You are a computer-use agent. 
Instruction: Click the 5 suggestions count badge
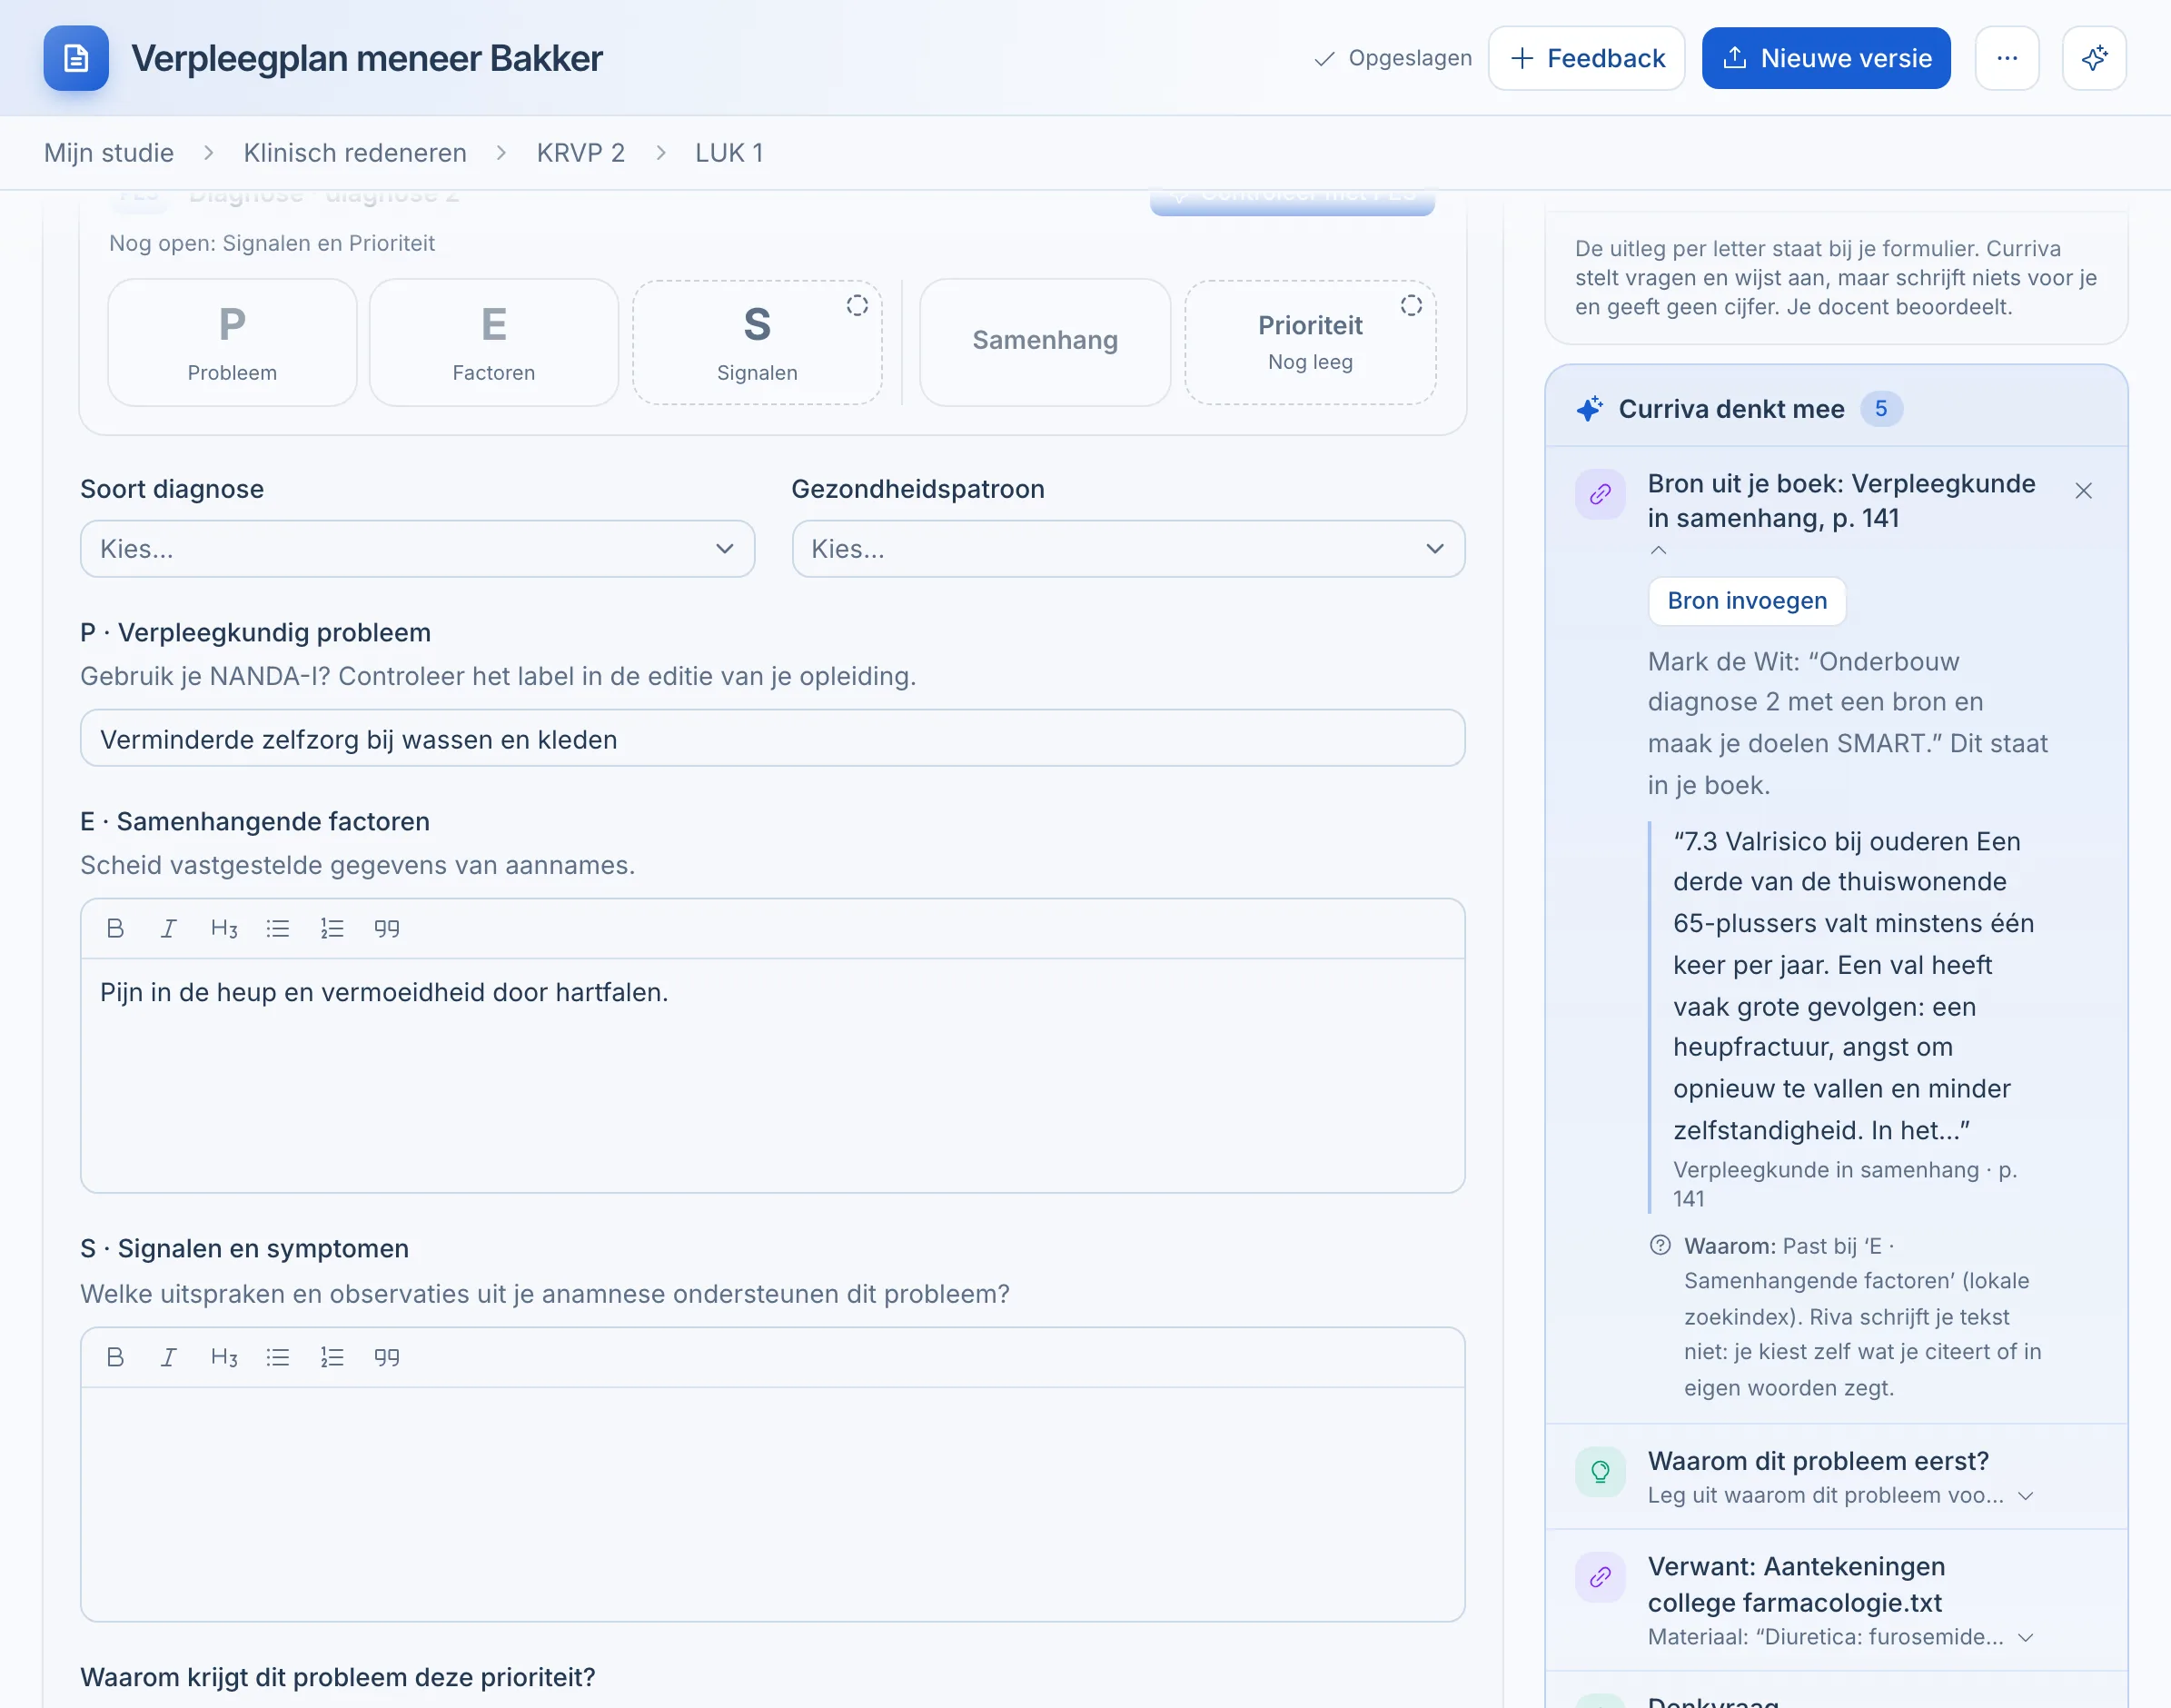[1881, 408]
